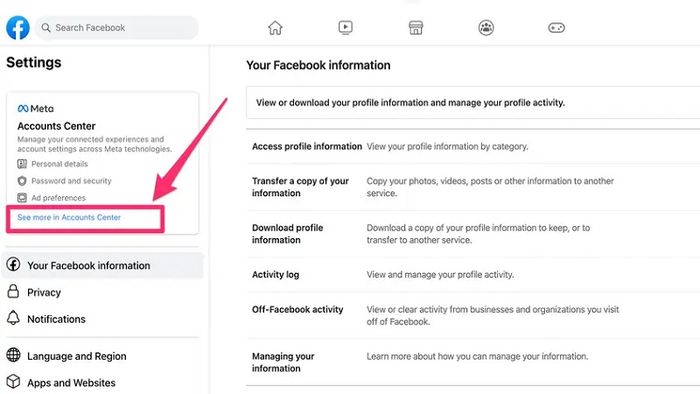Viewport: 700px width, 394px height.
Task: Select Your Facebook information menu item
Action: click(x=102, y=265)
